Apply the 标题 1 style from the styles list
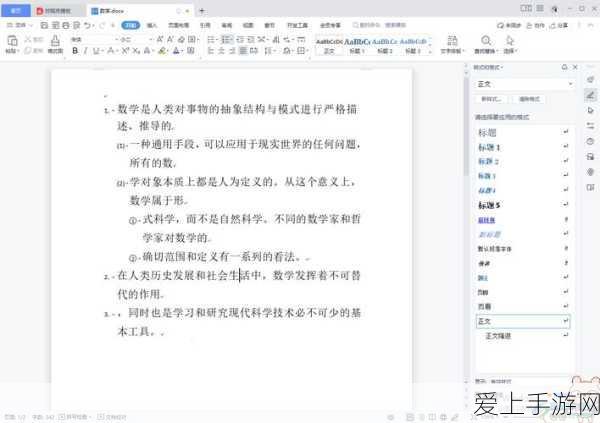The image size is (600, 423). point(523,147)
